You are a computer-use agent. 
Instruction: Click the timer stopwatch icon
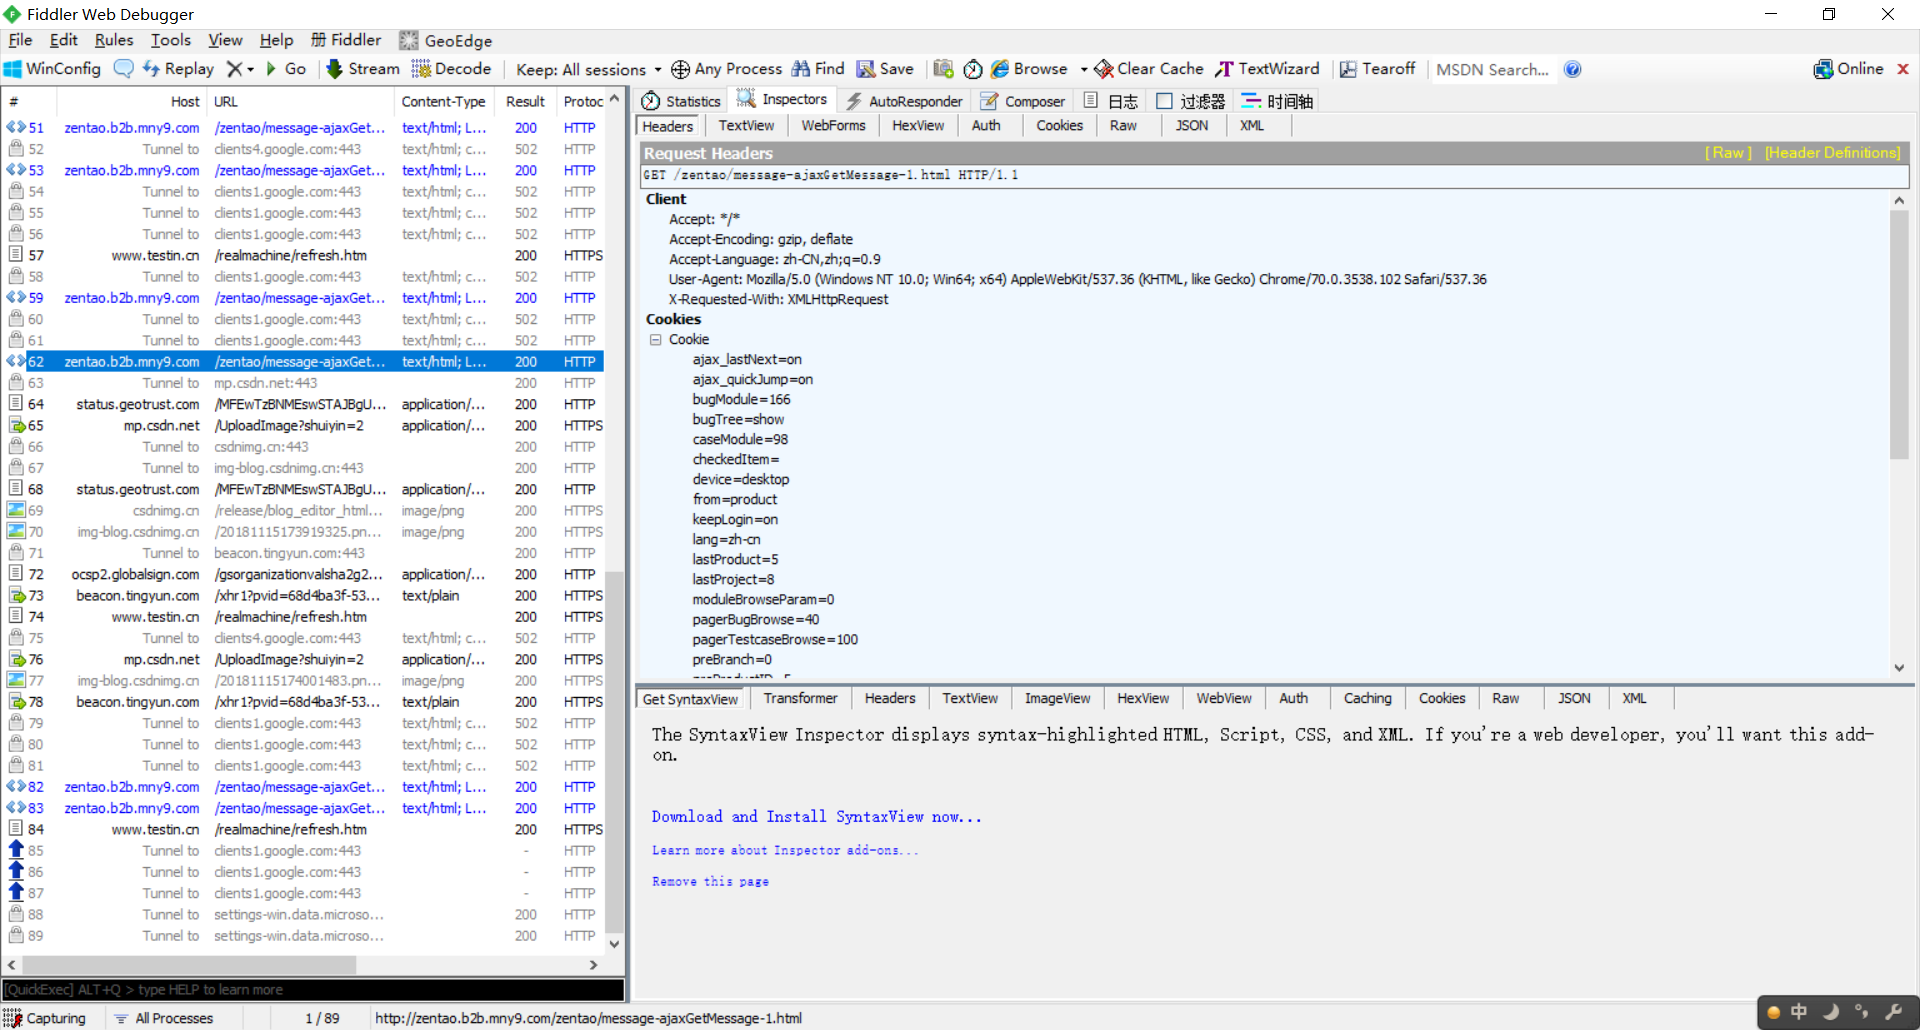972,69
